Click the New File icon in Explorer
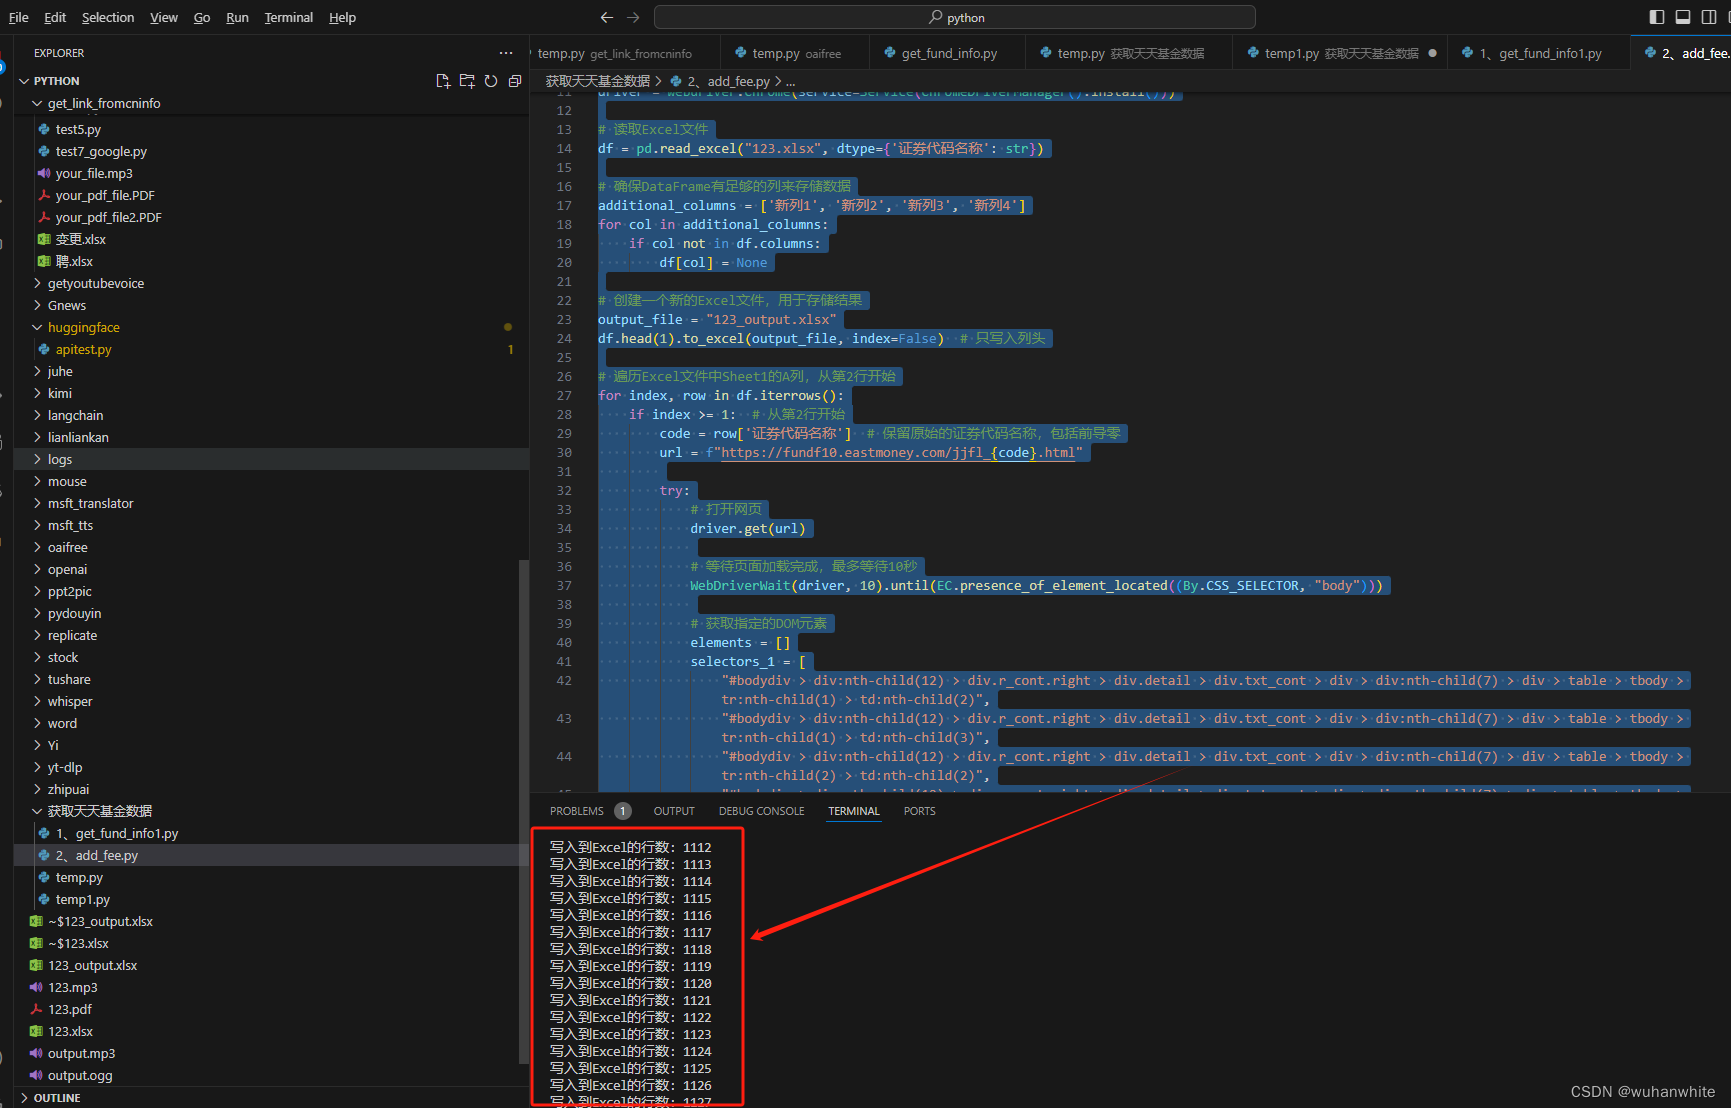Screen dimensions: 1731x1108 tap(443, 81)
